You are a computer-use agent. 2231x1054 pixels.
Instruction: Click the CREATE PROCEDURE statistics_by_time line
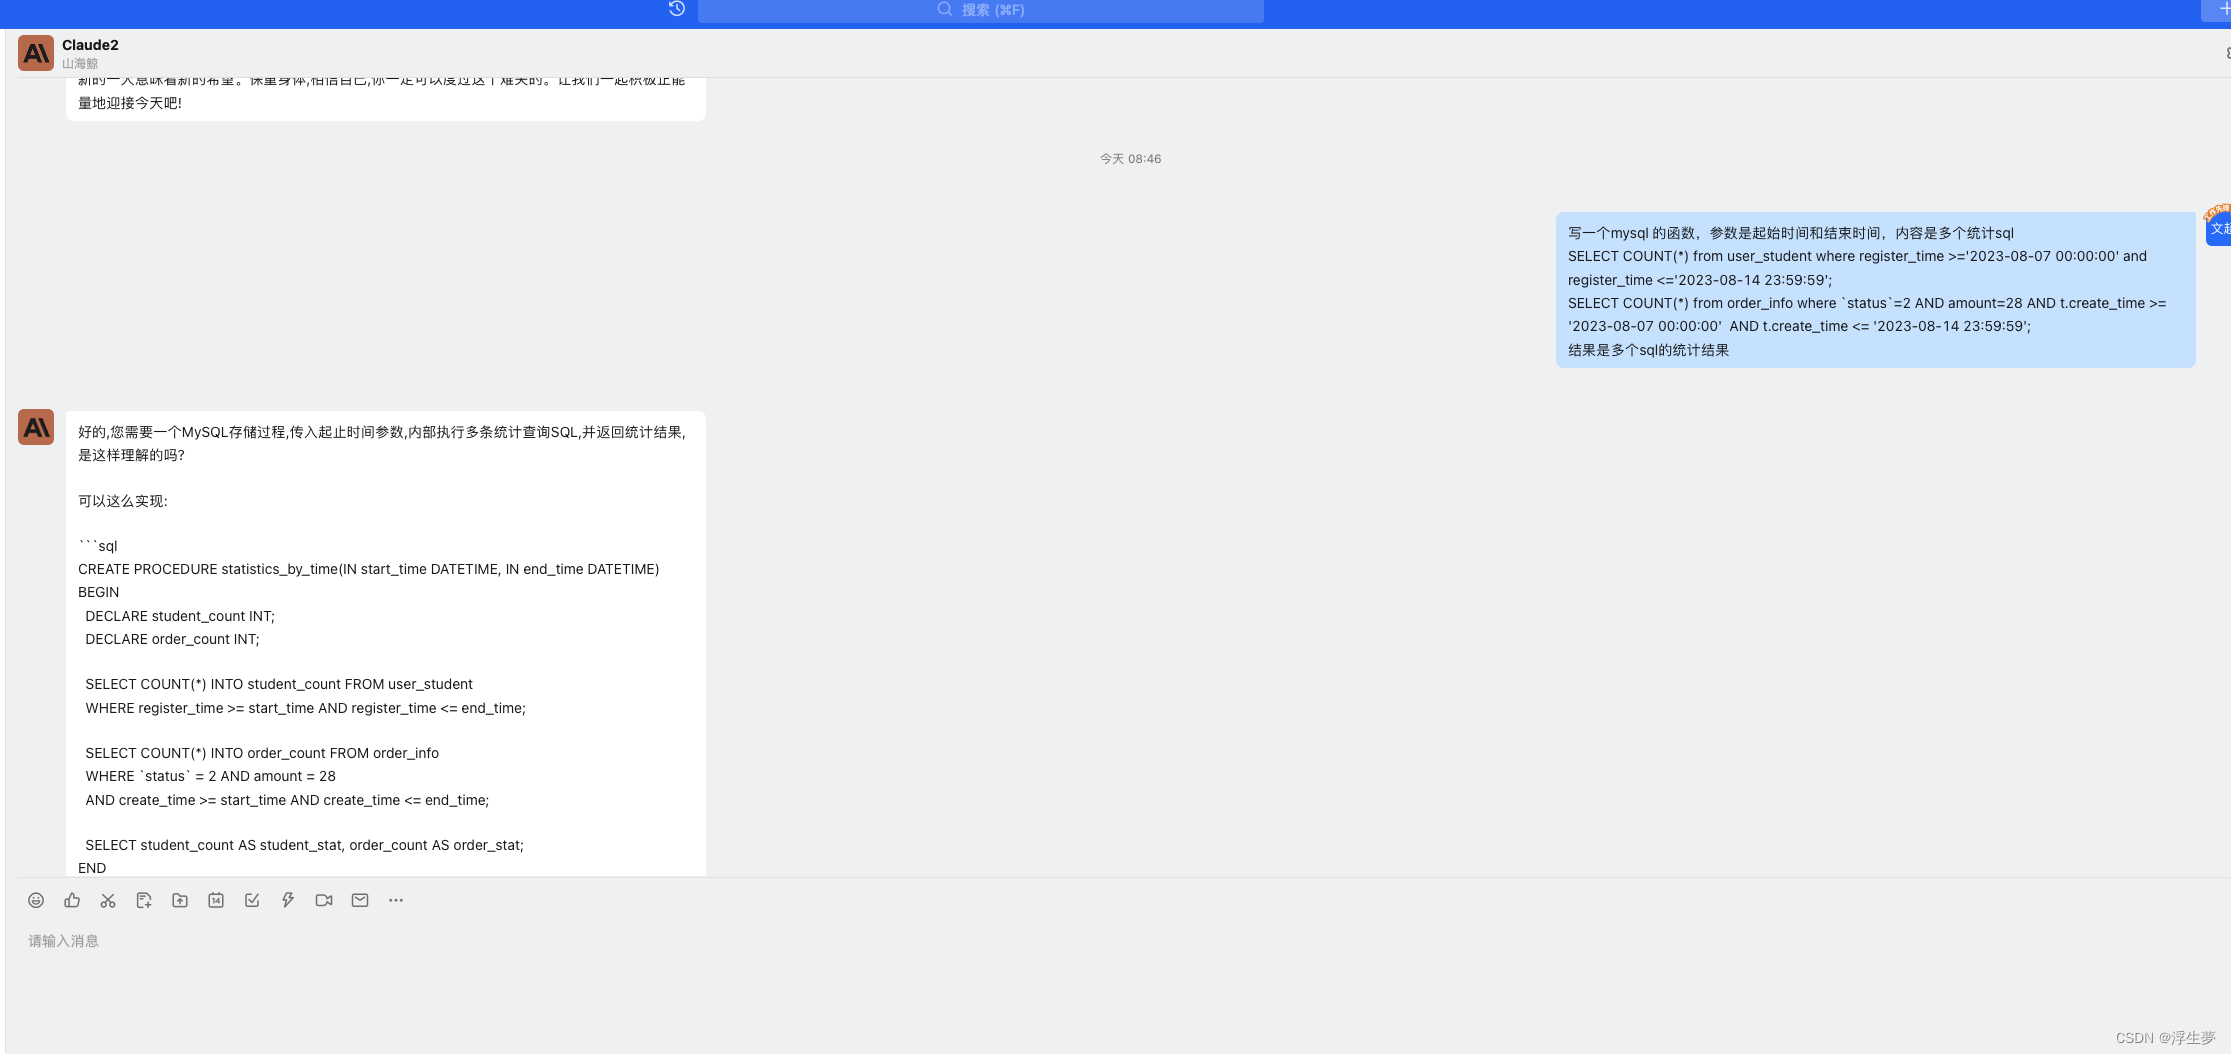[x=368, y=569]
